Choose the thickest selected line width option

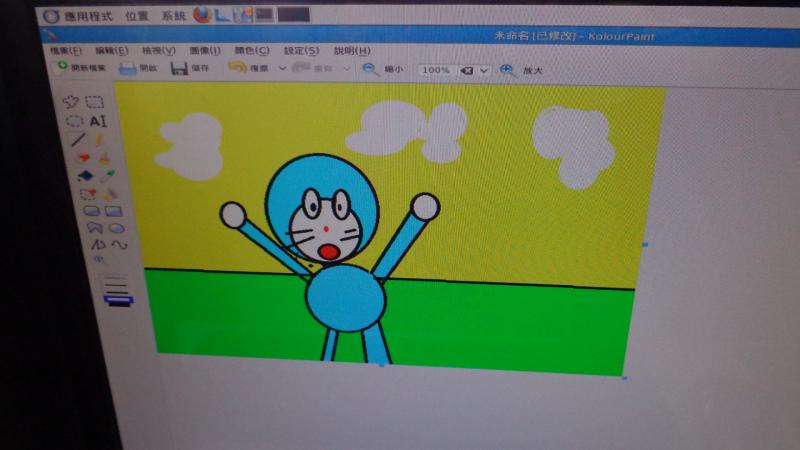coord(119,300)
